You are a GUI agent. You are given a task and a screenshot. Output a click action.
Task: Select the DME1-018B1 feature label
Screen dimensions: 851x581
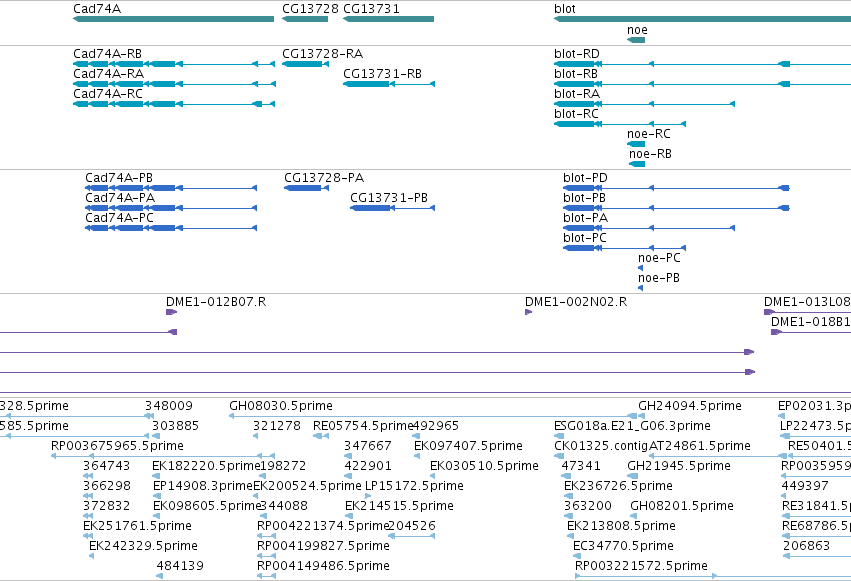pyautogui.click(x=811, y=322)
